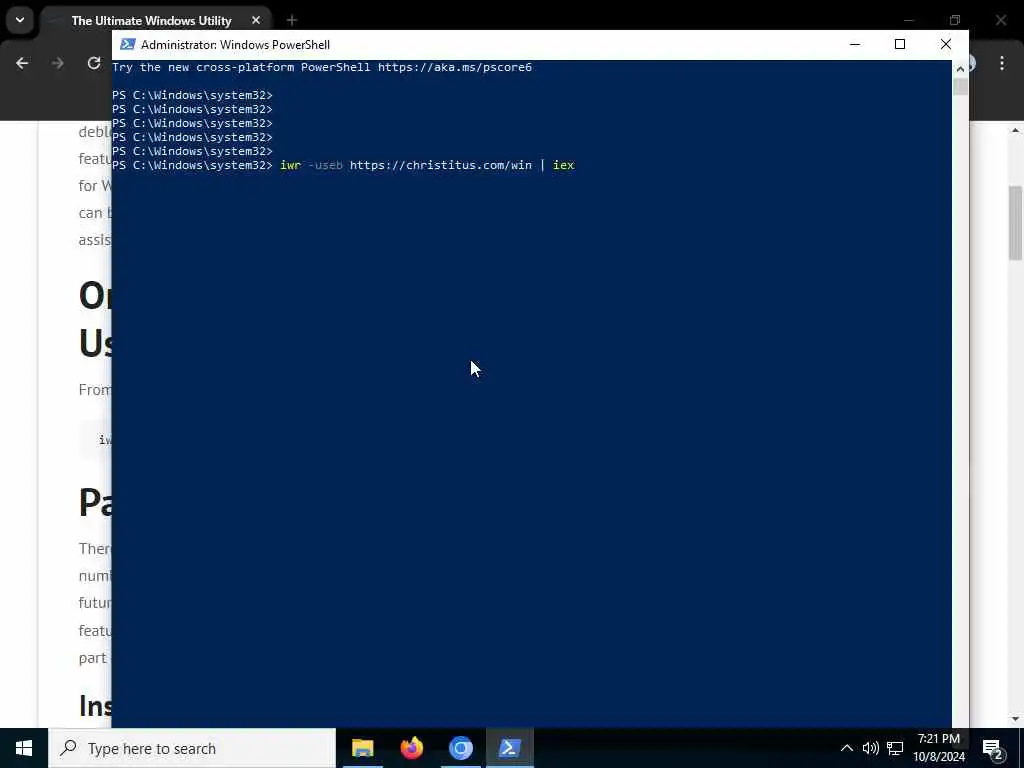Open the volume speaker control
The height and width of the screenshot is (768, 1024).
[871, 748]
